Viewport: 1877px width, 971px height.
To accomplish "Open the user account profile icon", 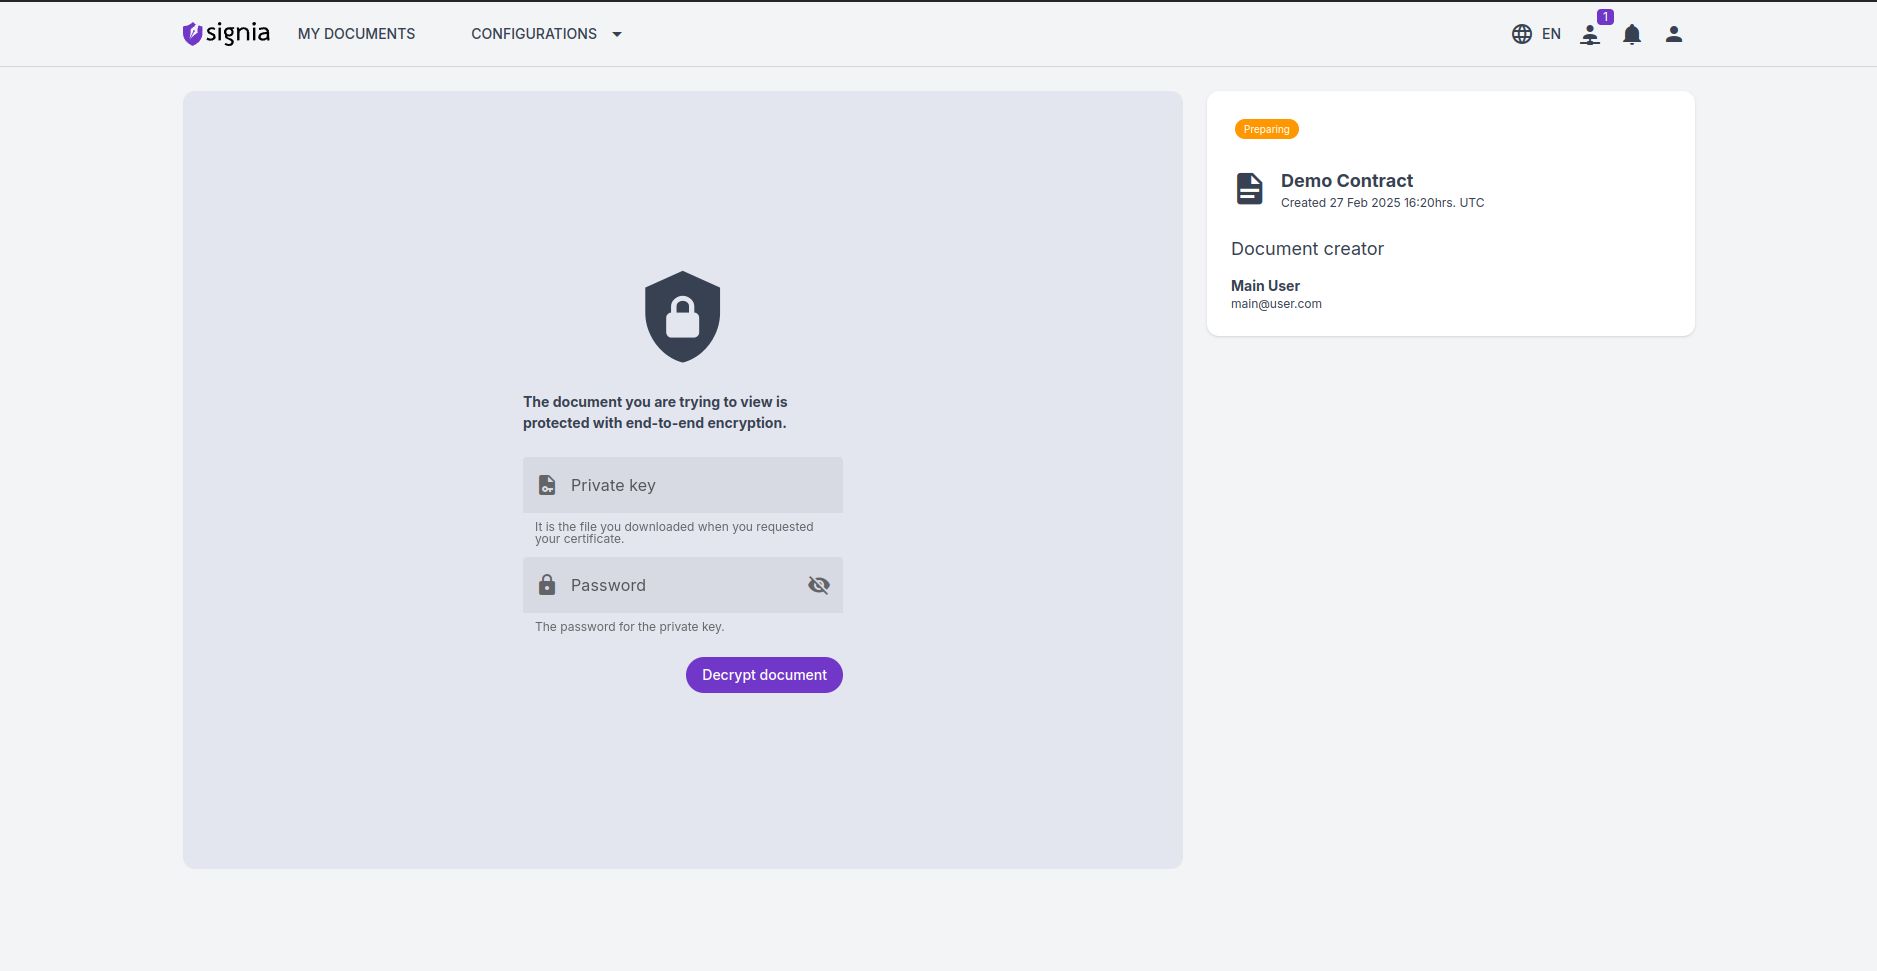I will click(x=1674, y=34).
